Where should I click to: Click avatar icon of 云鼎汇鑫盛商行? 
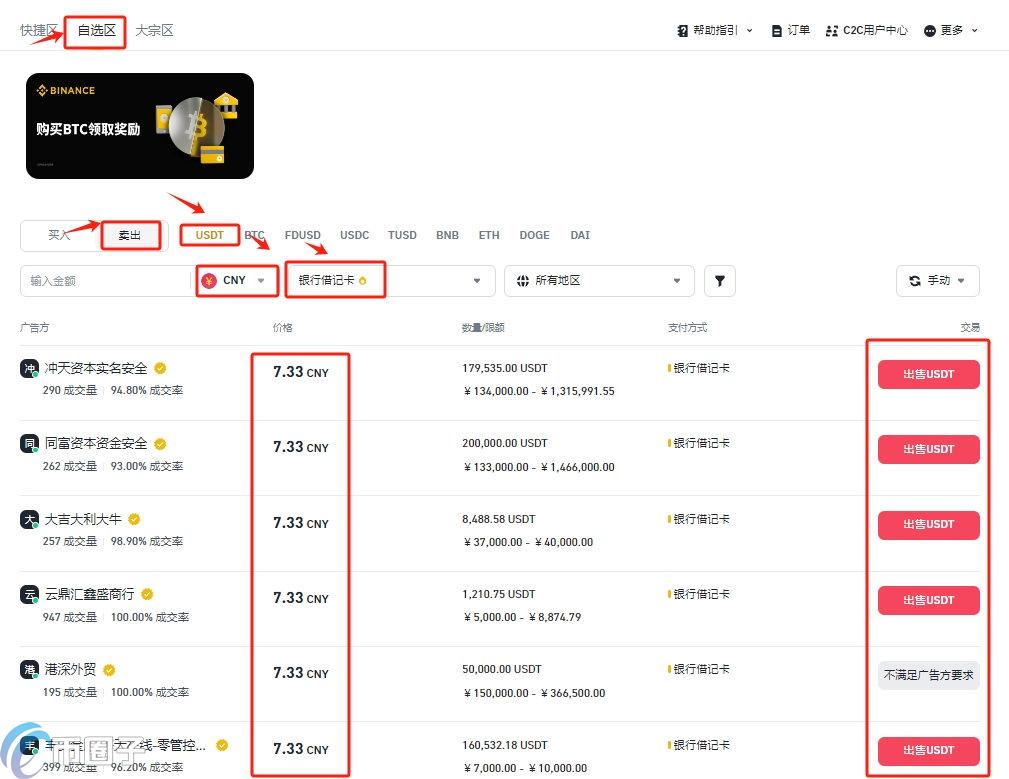30,594
